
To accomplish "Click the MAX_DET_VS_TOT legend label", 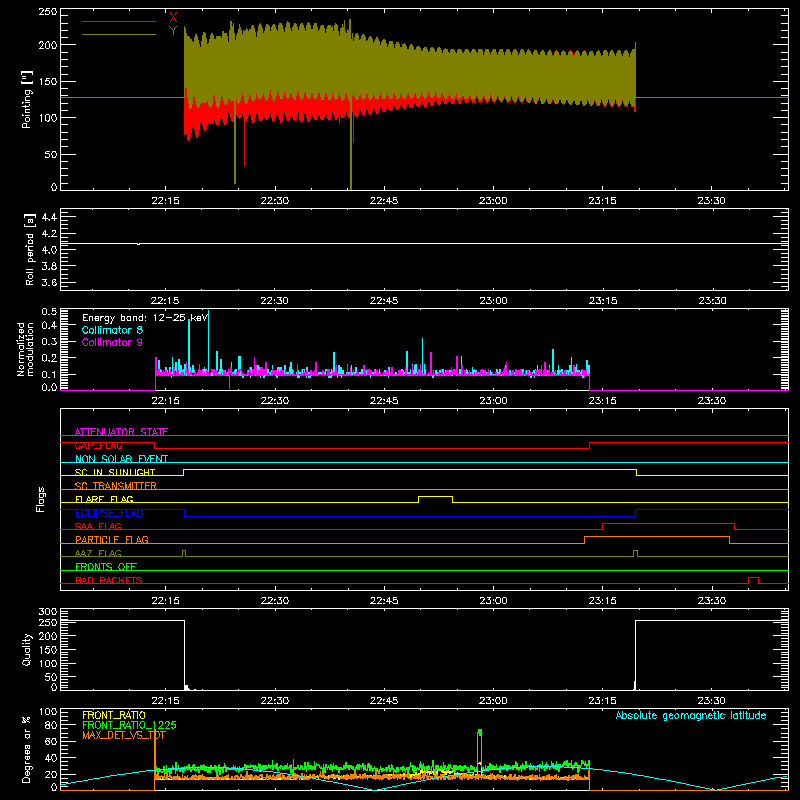I will pyautogui.click(x=124, y=735).
